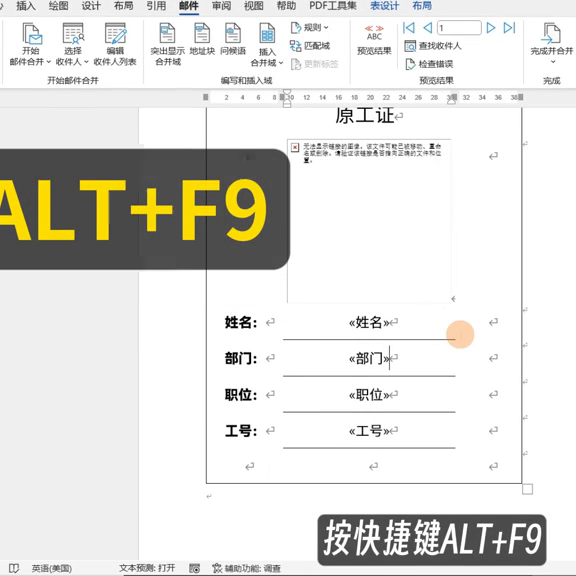Image resolution: width=576 pixels, height=576 pixels.
Task: Open the View (视图) ribbon tab
Action: [x=254, y=6]
